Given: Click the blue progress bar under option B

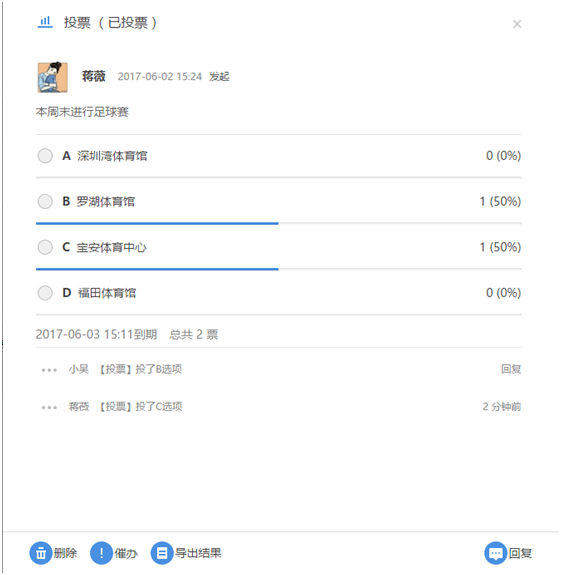Looking at the screenshot, I should [x=157, y=223].
